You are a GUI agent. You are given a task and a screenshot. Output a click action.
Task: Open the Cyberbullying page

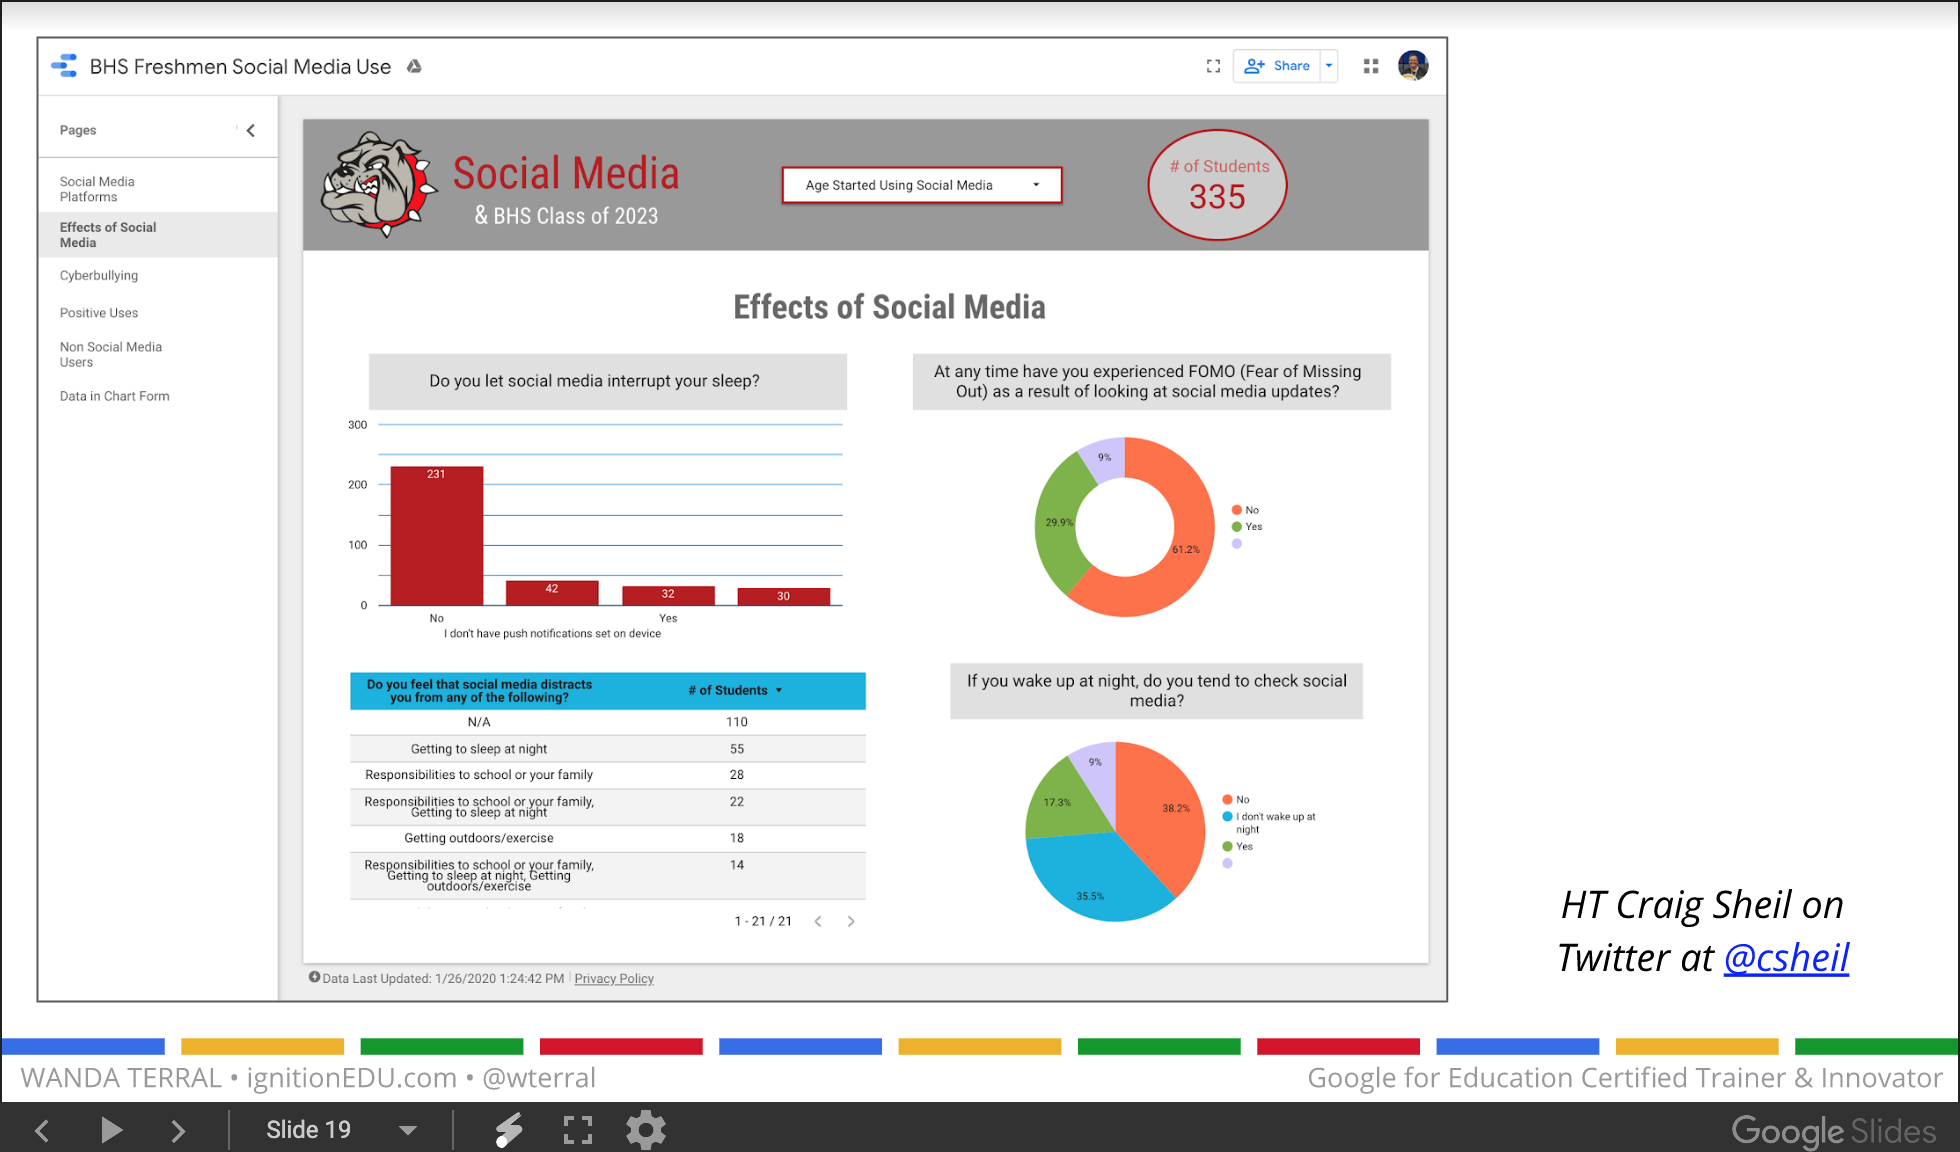click(99, 275)
